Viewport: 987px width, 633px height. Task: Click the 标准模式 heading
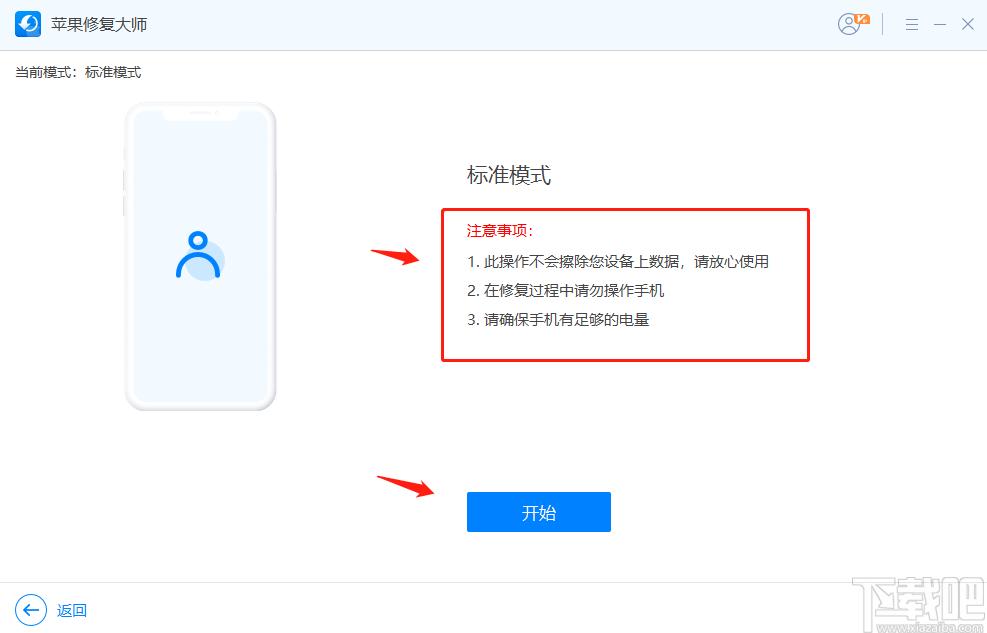point(509,176)
